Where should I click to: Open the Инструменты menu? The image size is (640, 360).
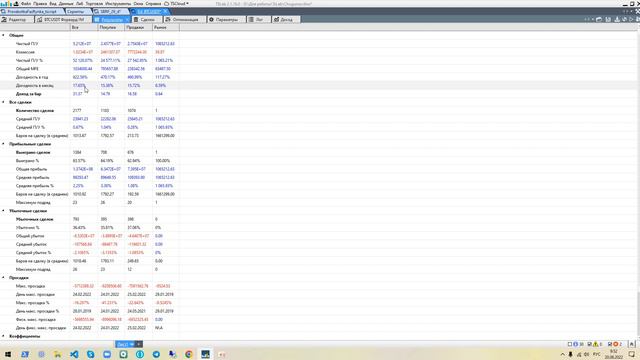118,4
